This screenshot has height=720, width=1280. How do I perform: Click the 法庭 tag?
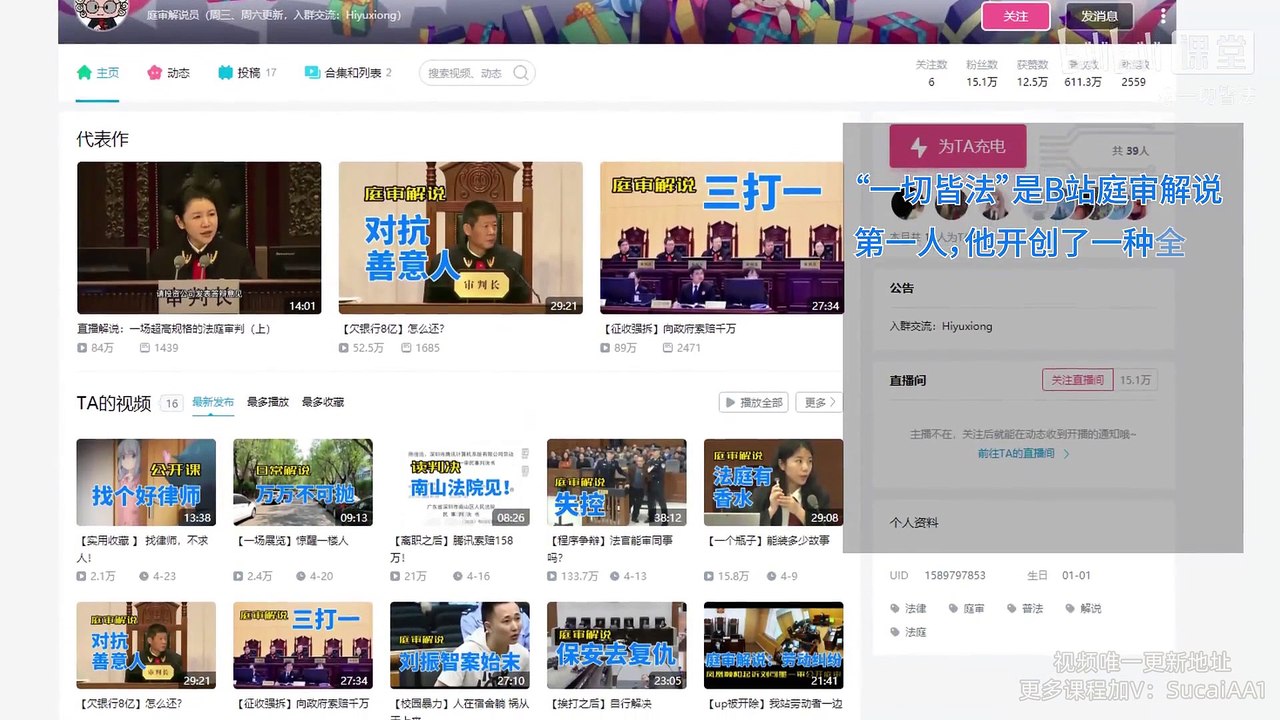(x=909, y=632)
